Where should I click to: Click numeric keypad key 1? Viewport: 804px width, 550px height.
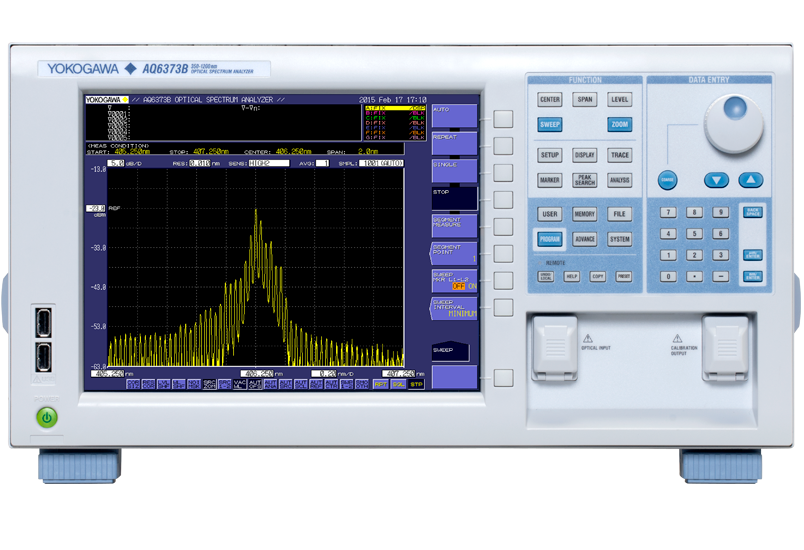pos(668,255)
